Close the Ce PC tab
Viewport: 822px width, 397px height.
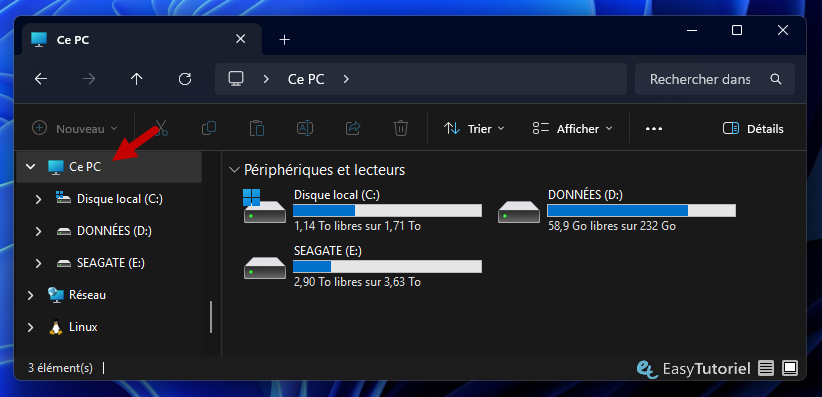pos(240,39)
